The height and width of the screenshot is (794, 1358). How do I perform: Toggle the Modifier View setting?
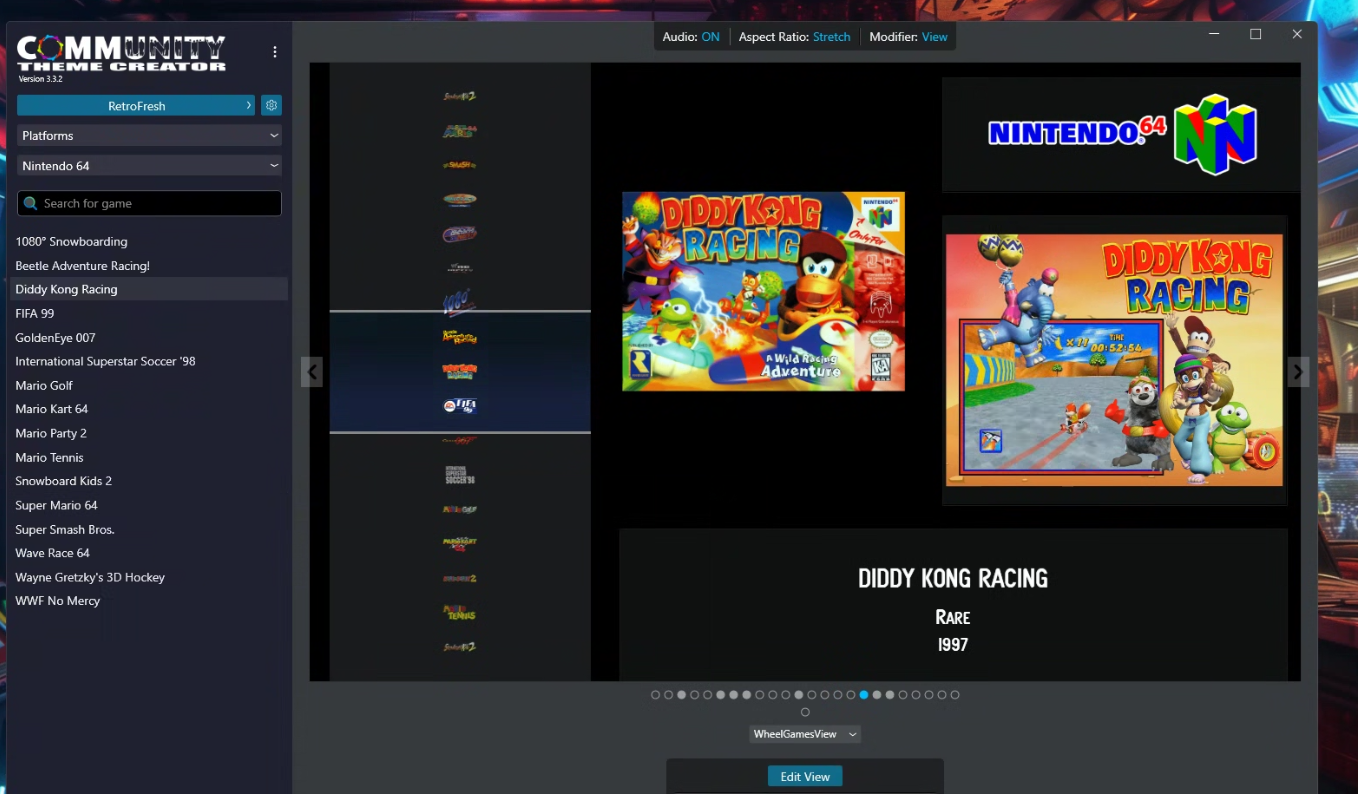pos(908,37)
